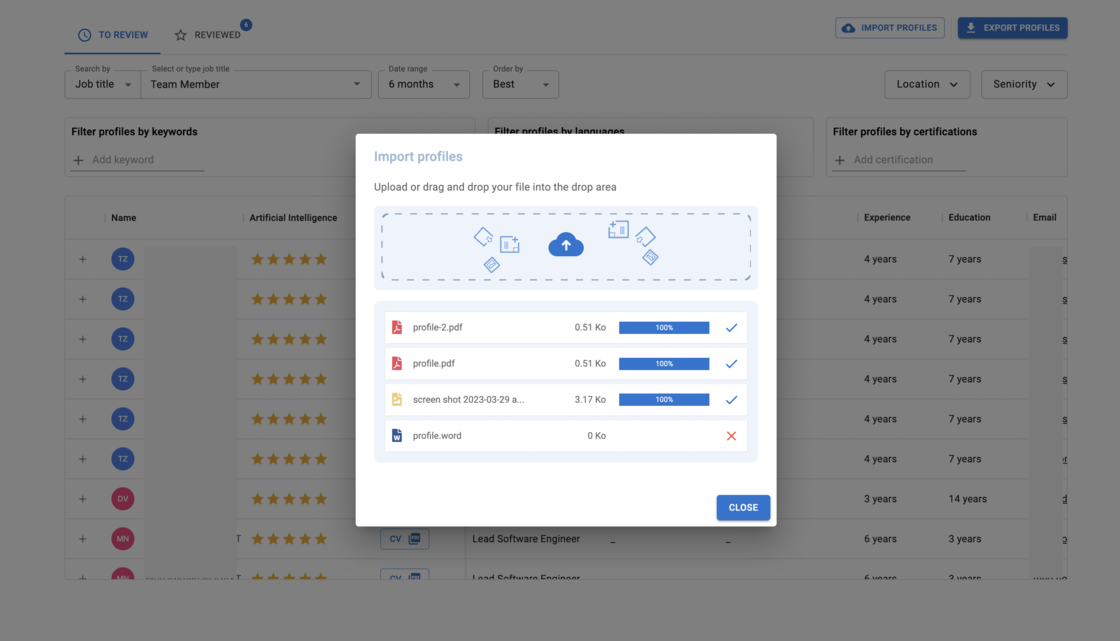Expand the Seniority filter dropdown
Viewport: 1120px width, 641px height.
1024,84
